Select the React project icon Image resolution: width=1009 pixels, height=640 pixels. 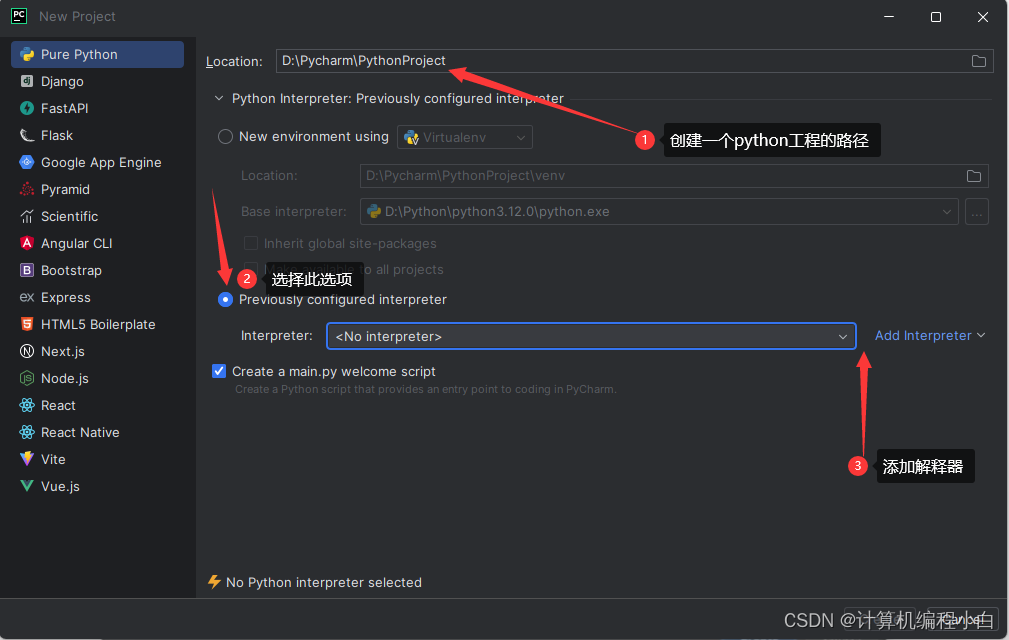(26, 405)
